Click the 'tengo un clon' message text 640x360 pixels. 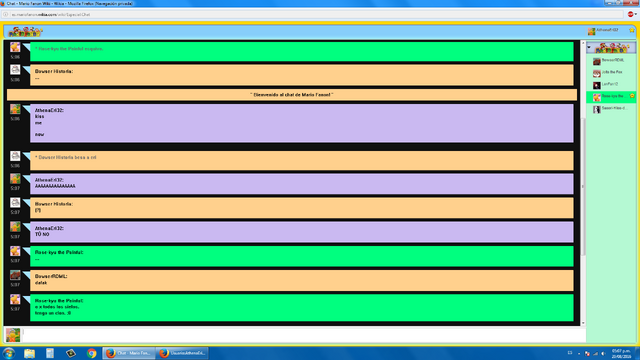tap(53, 313)
